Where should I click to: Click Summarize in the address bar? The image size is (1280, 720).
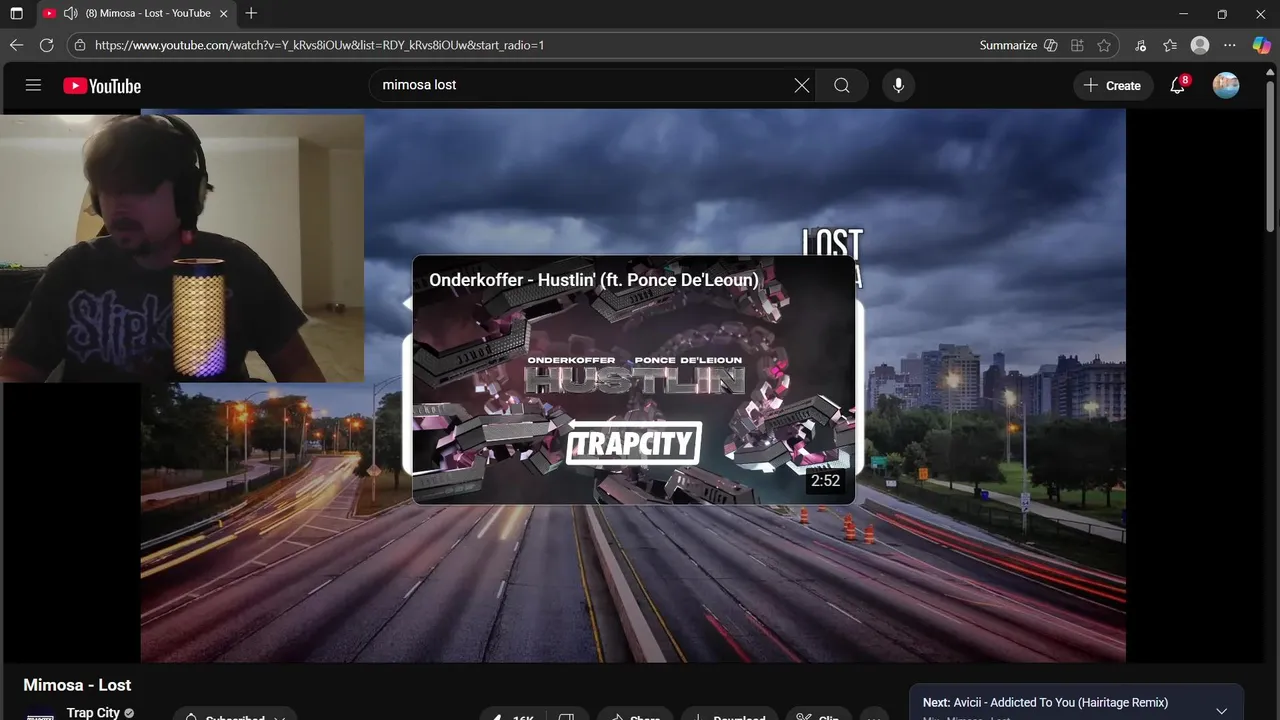pyautogui.click(x=1008, y=45)
